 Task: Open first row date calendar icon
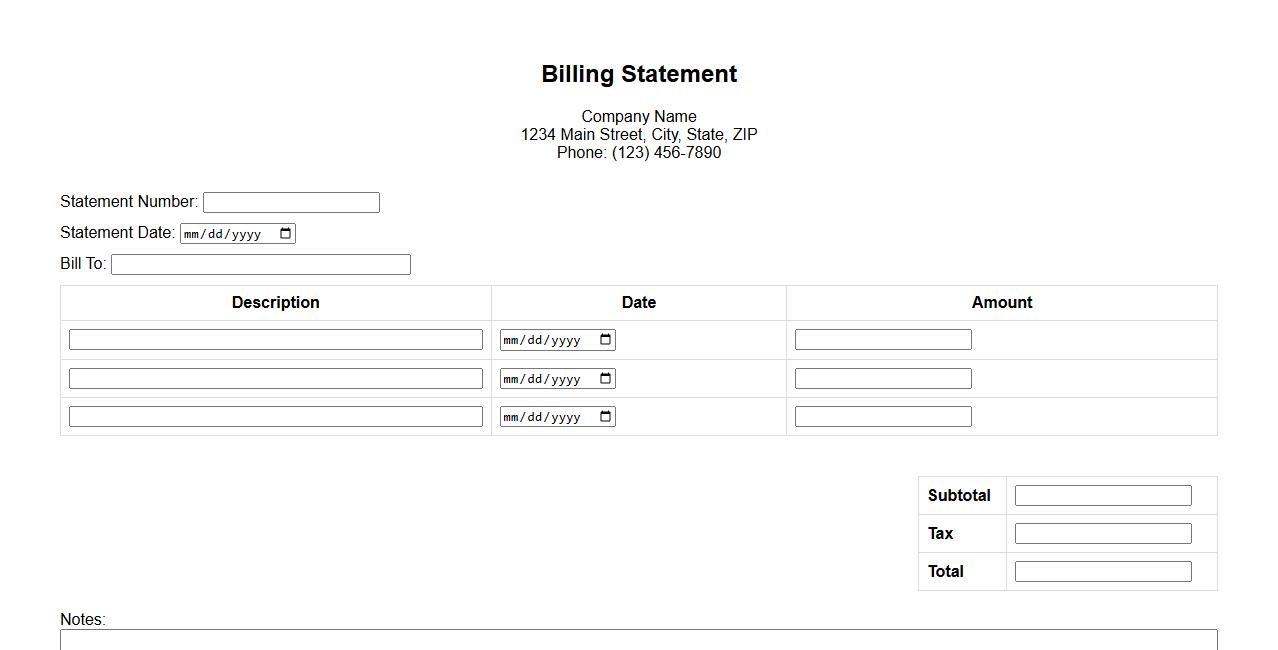(606, 340)
